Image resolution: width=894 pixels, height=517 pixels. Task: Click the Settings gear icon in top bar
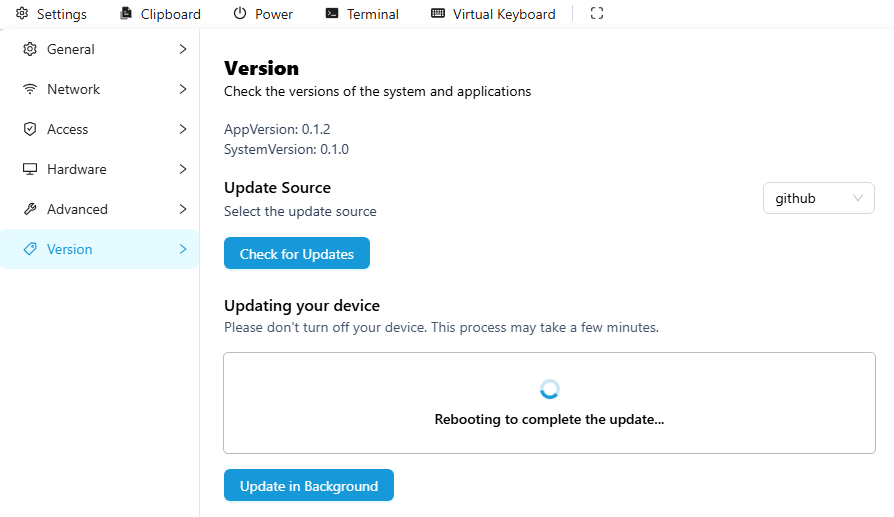pyautogui.click(x=22, y=14)
